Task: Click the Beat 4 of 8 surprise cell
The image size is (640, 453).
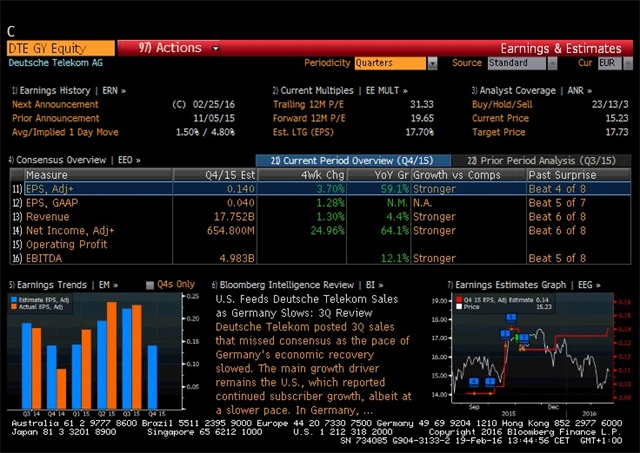Action: [x=557, y=189]
